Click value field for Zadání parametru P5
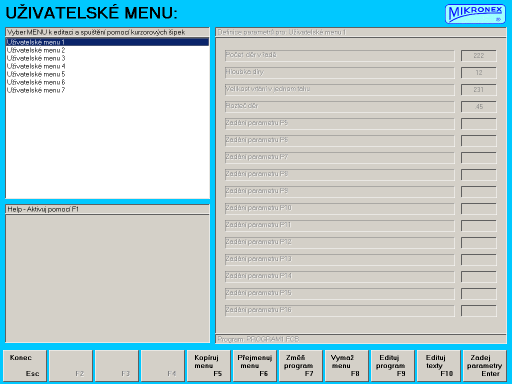 click(479, 124)
